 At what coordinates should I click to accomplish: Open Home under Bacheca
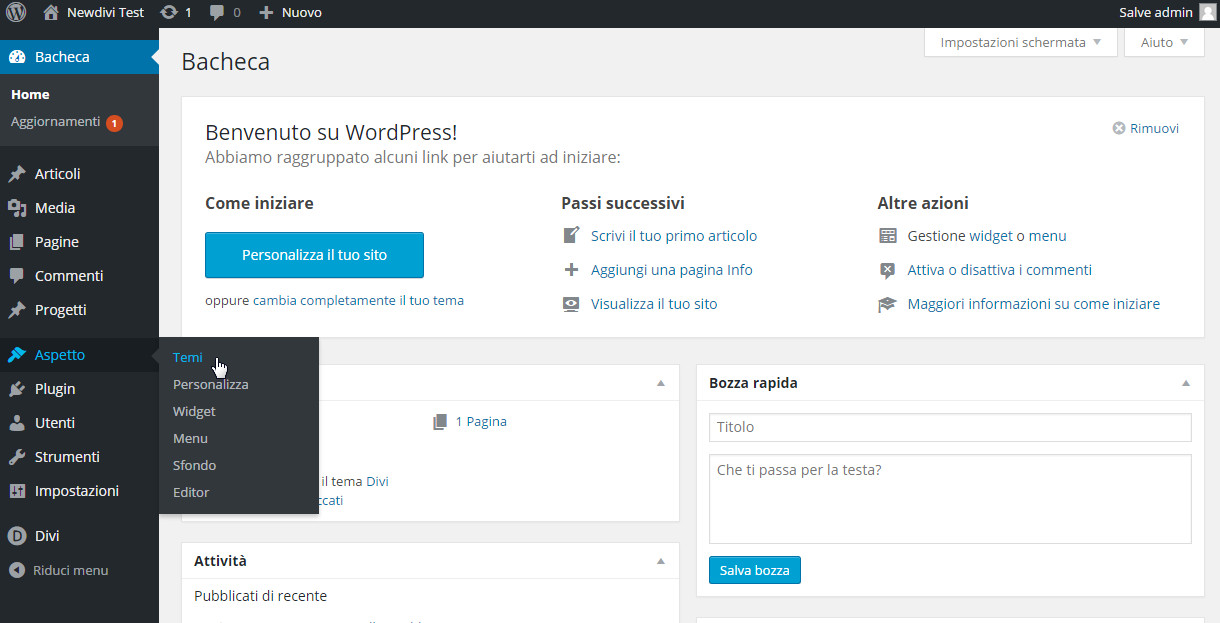(30, 94)
